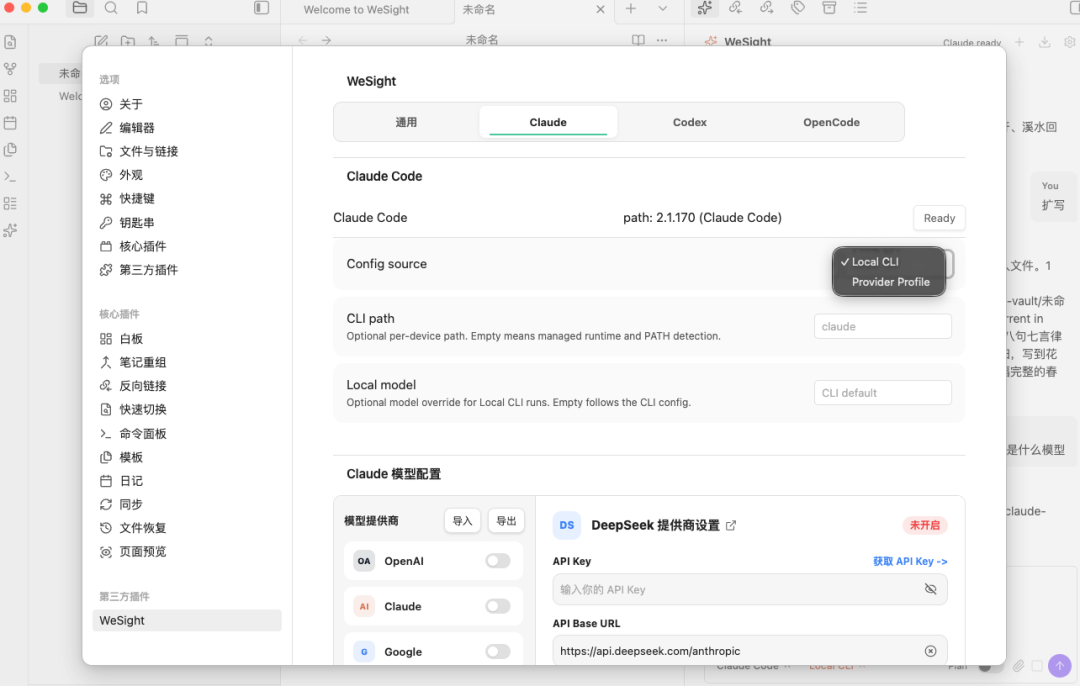Open templates copy icon in left ribbon
The height and width of the screenshot is (686, 1080).
[10, 149]
